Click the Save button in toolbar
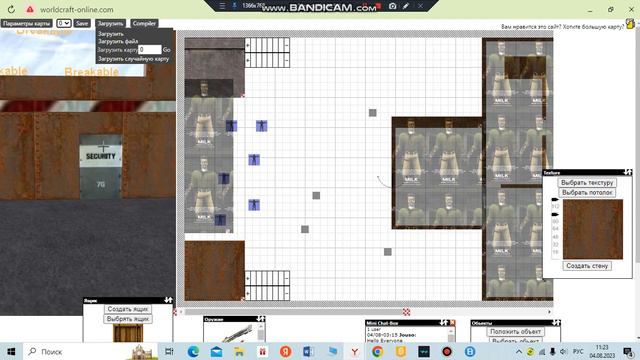The image size is (640, 360). click(x=82, y=23)
